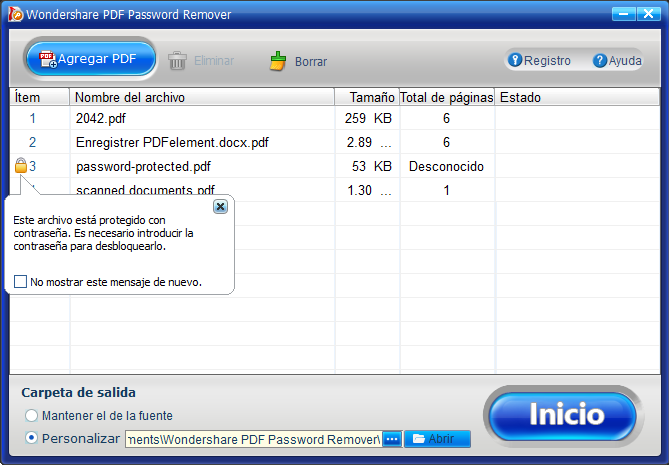The width and height of the screenshot is (669, 465).
Task: Click the 1.30 size cell
Action: click(x=368, y=190)
